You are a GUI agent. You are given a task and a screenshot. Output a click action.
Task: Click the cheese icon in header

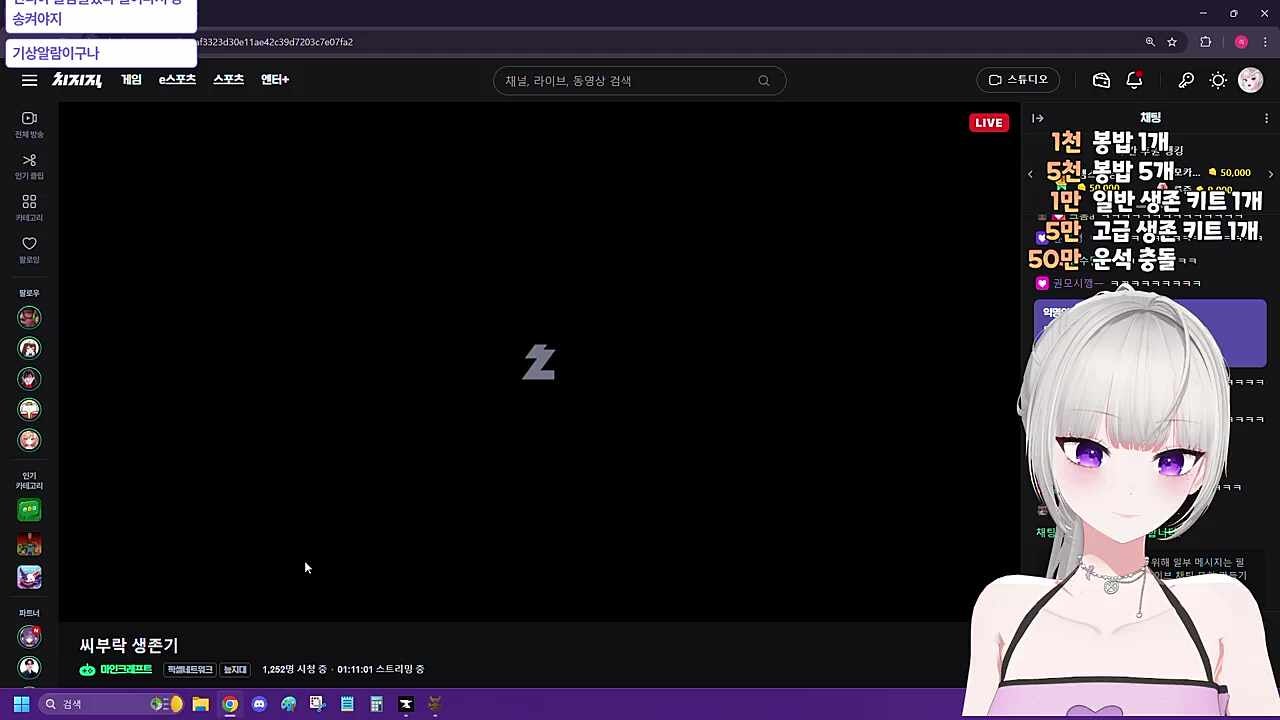click(x=1101, y=80)
